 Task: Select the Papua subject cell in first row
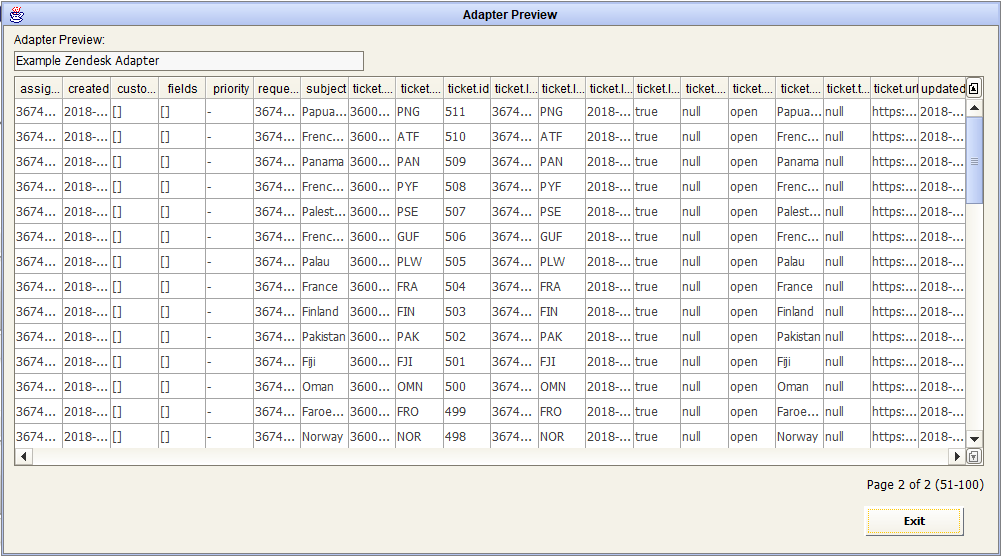[324, 111]
